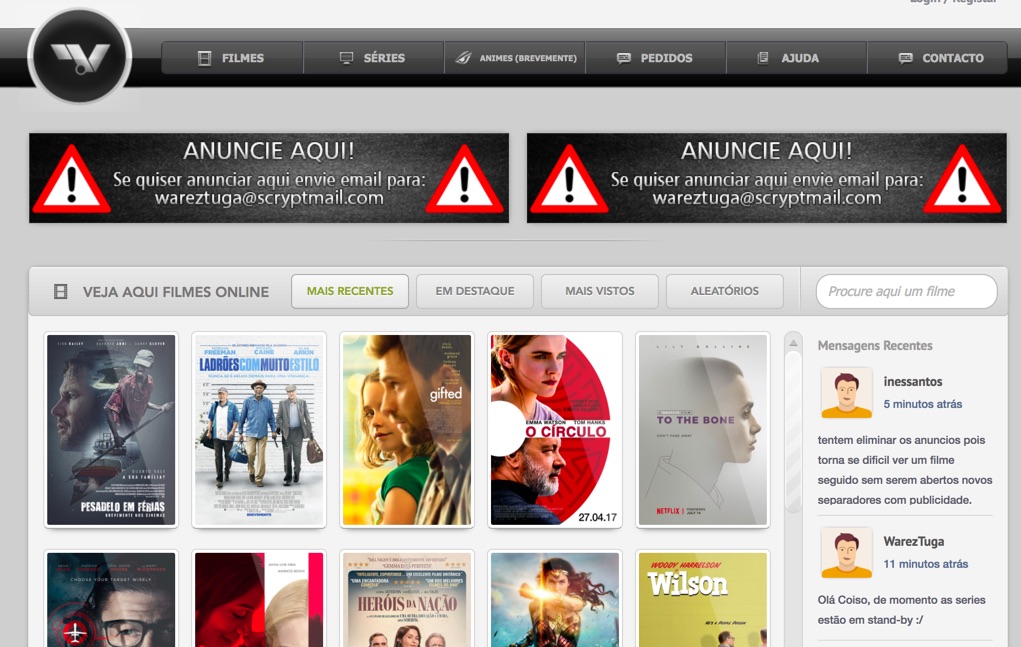Open the ANIMES (BREVEMENTE) menu item
The height and width of the screenshot is (647, 1021).
click(x=514, y=58)
